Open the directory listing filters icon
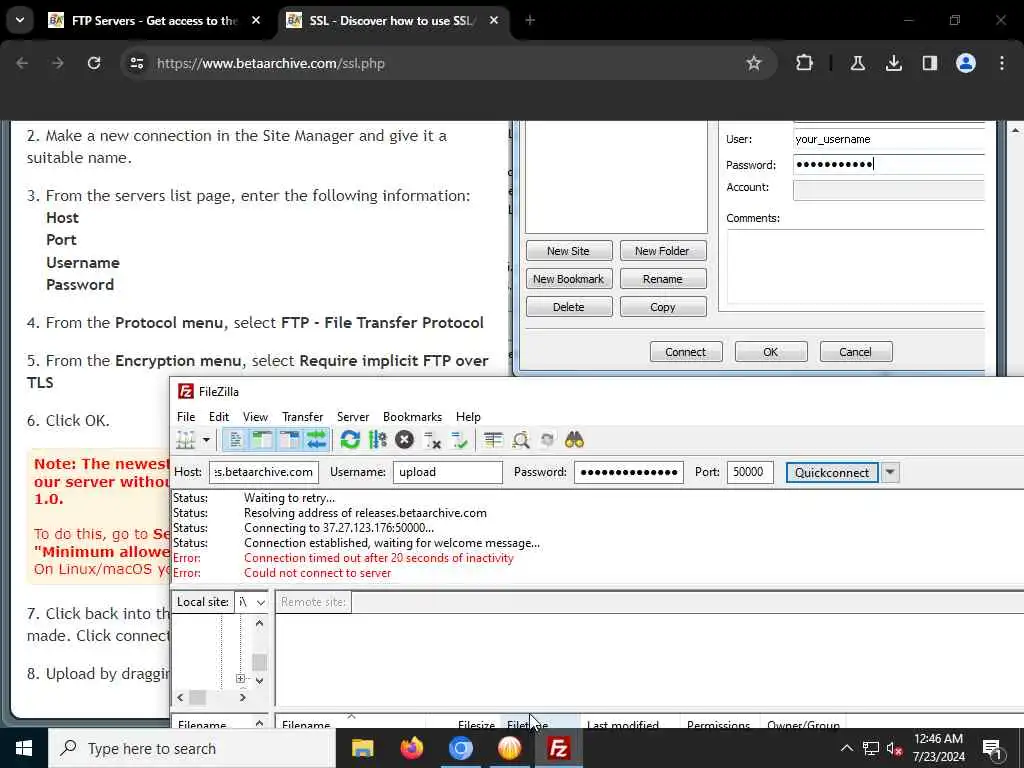Screen dimensions: 1024x768 click(x=493, y=440)
